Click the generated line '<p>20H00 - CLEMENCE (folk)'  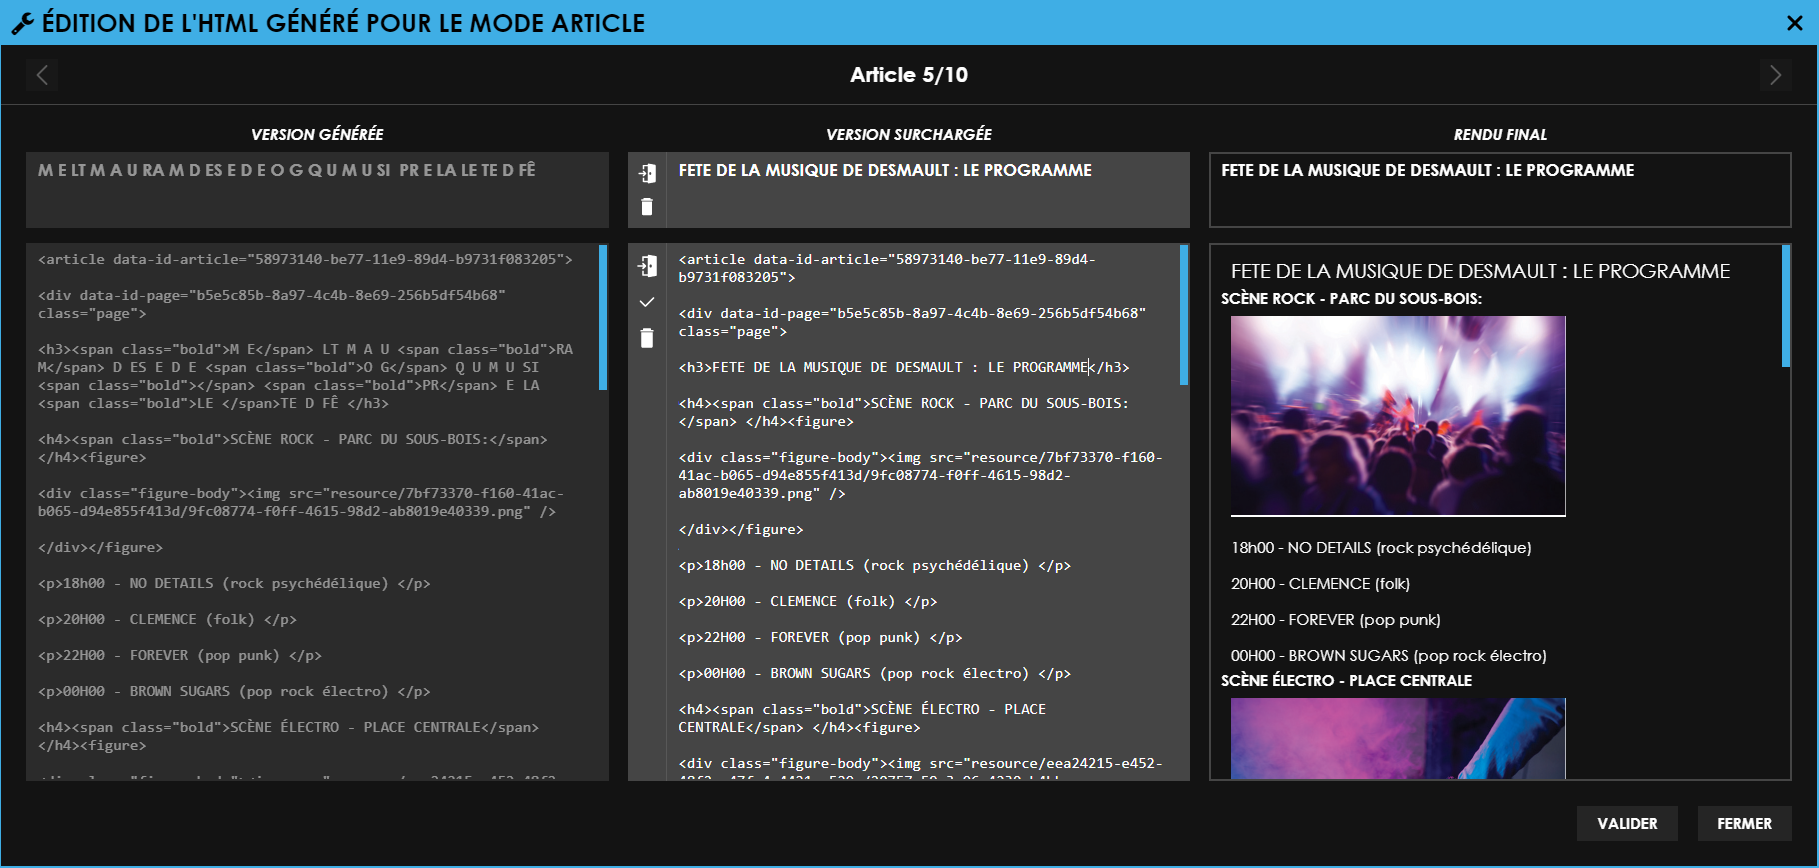167,620
